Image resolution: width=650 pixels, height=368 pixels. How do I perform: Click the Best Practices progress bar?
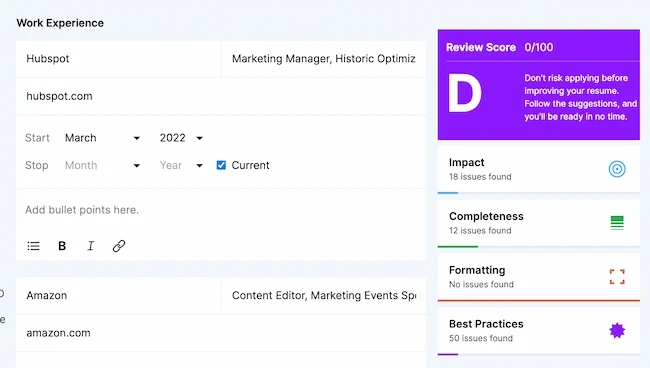click(538, 354)
